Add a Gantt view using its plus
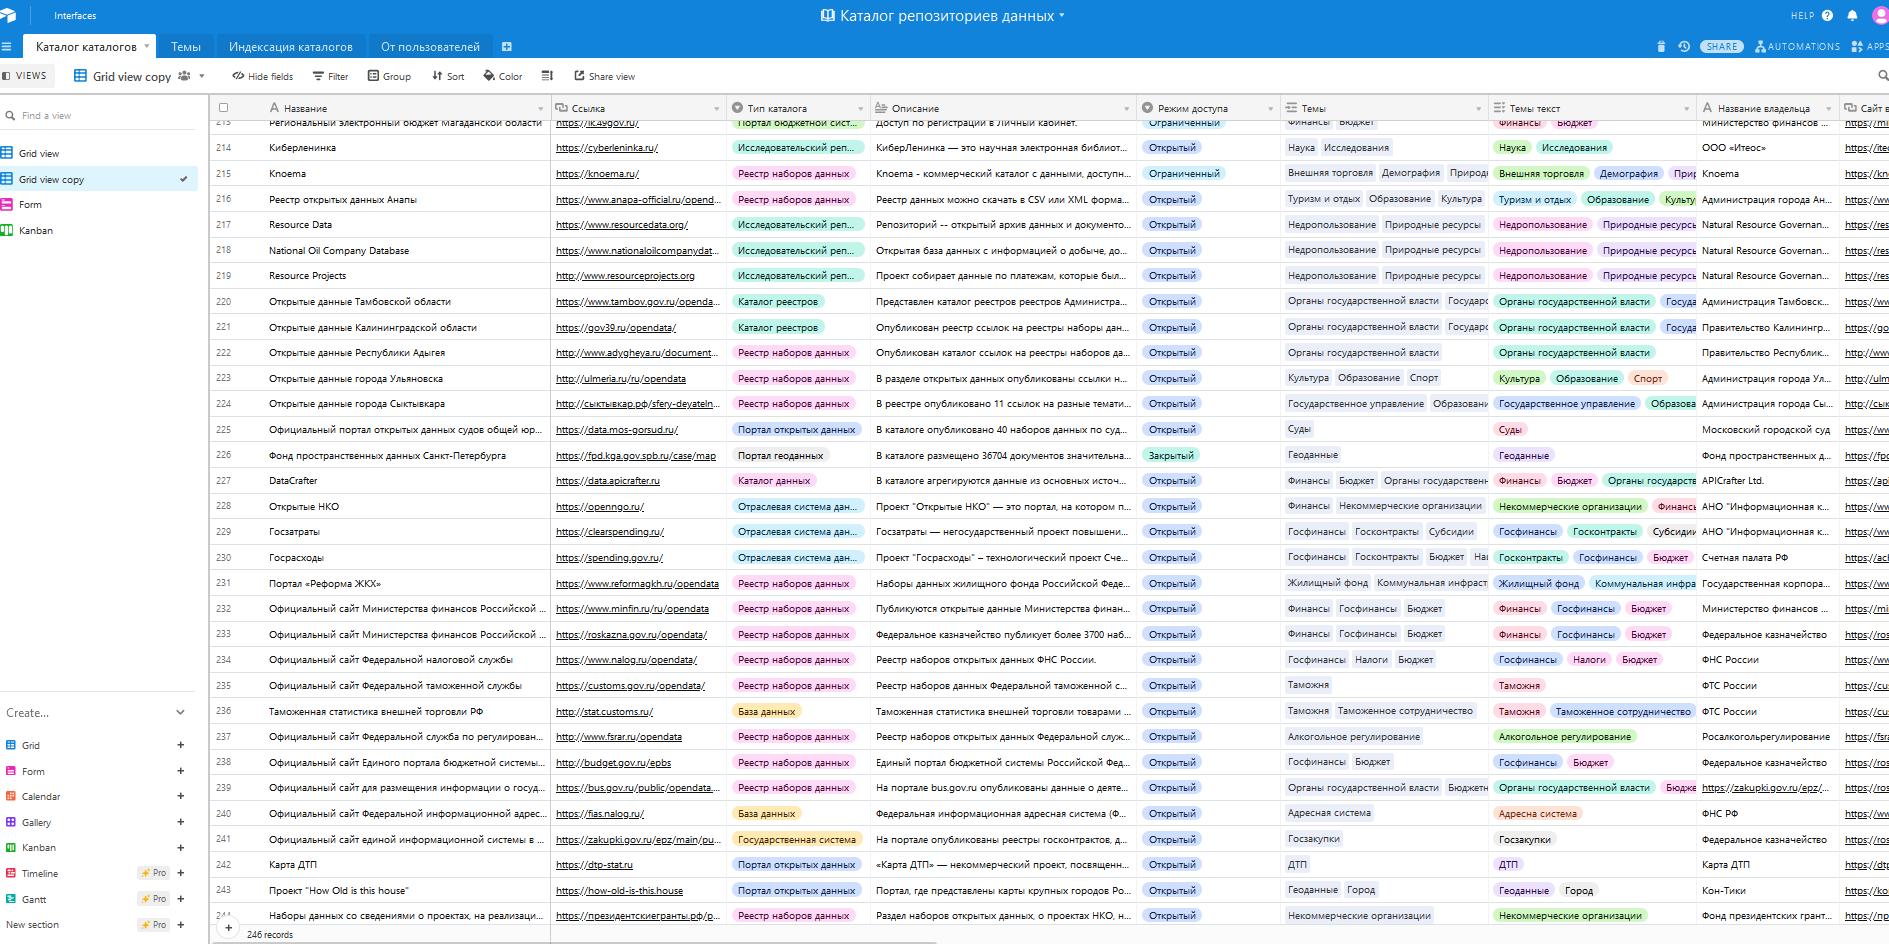 181,899
